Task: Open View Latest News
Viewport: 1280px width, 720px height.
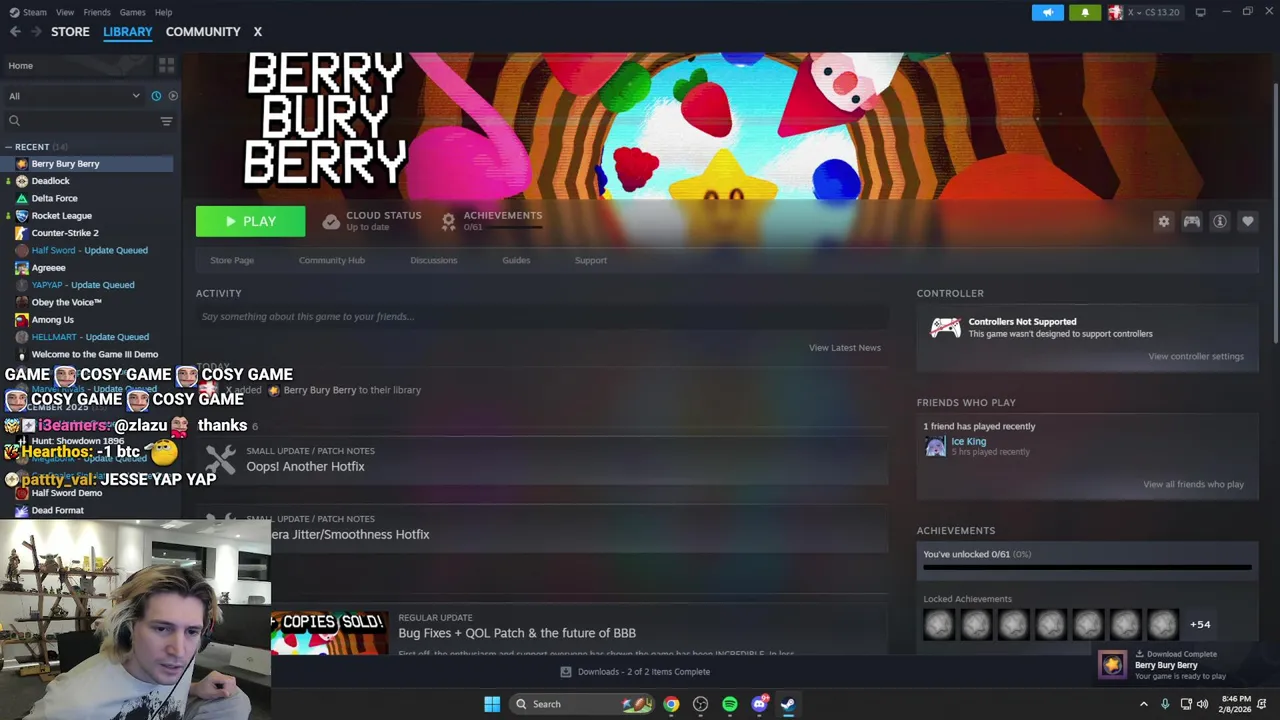Action: click(844, 348)
